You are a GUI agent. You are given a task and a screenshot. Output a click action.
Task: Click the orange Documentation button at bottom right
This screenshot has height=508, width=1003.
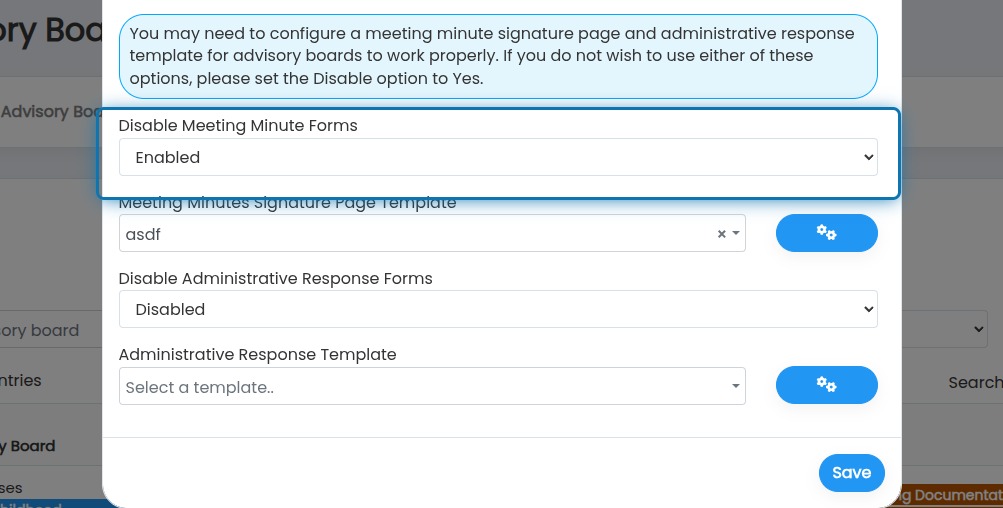click(x=951, y=495)
